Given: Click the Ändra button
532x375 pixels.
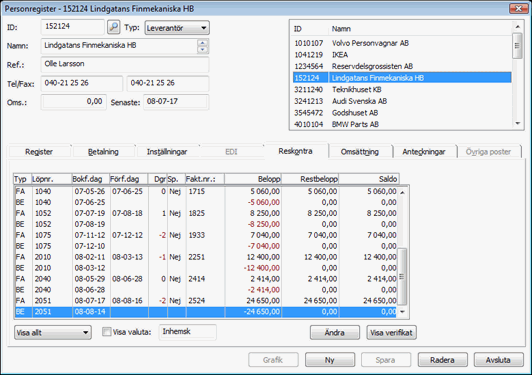Looking at the screenshot, I should tap(335, 333).
